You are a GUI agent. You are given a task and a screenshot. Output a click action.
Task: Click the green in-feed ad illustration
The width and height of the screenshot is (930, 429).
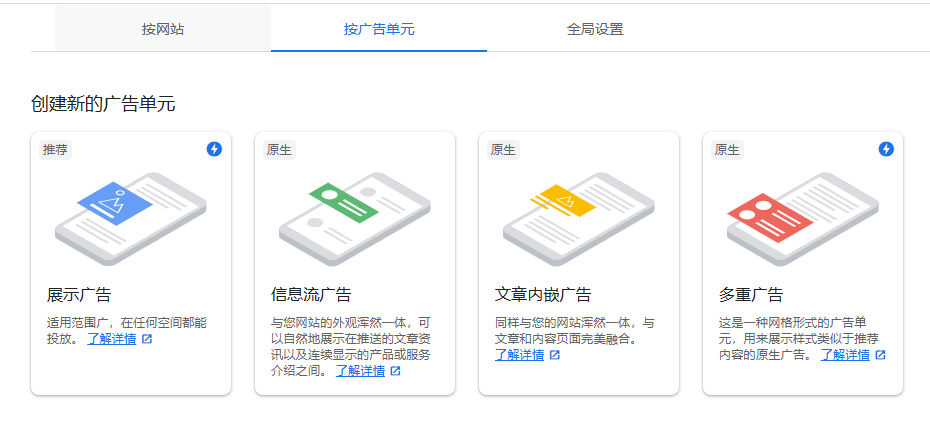[x=342, y=203]
